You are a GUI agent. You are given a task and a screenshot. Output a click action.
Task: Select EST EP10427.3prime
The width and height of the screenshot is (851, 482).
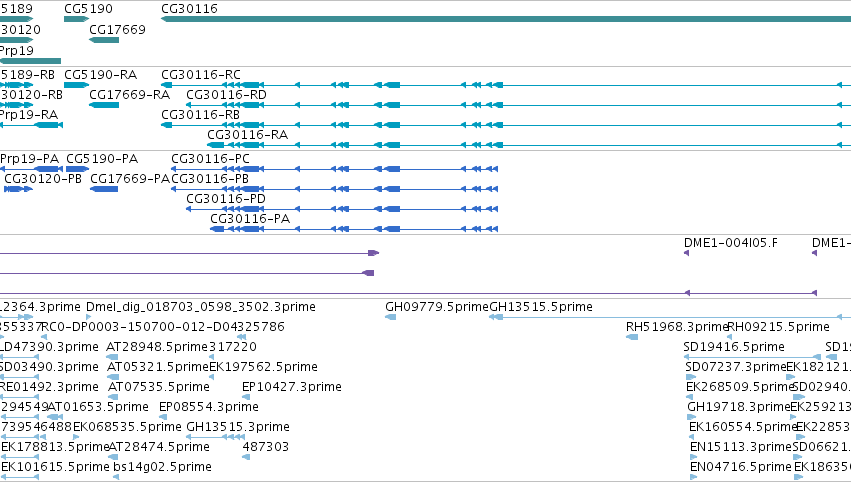pyautogui.click(x=245, y=397)
